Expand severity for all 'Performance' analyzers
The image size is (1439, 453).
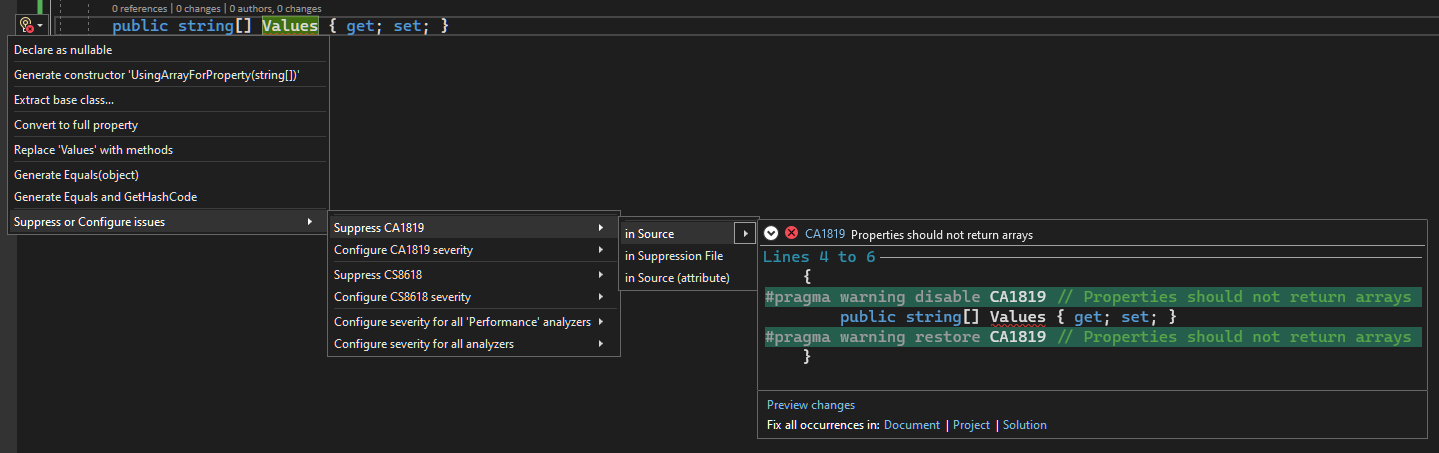tap(474, 322)
